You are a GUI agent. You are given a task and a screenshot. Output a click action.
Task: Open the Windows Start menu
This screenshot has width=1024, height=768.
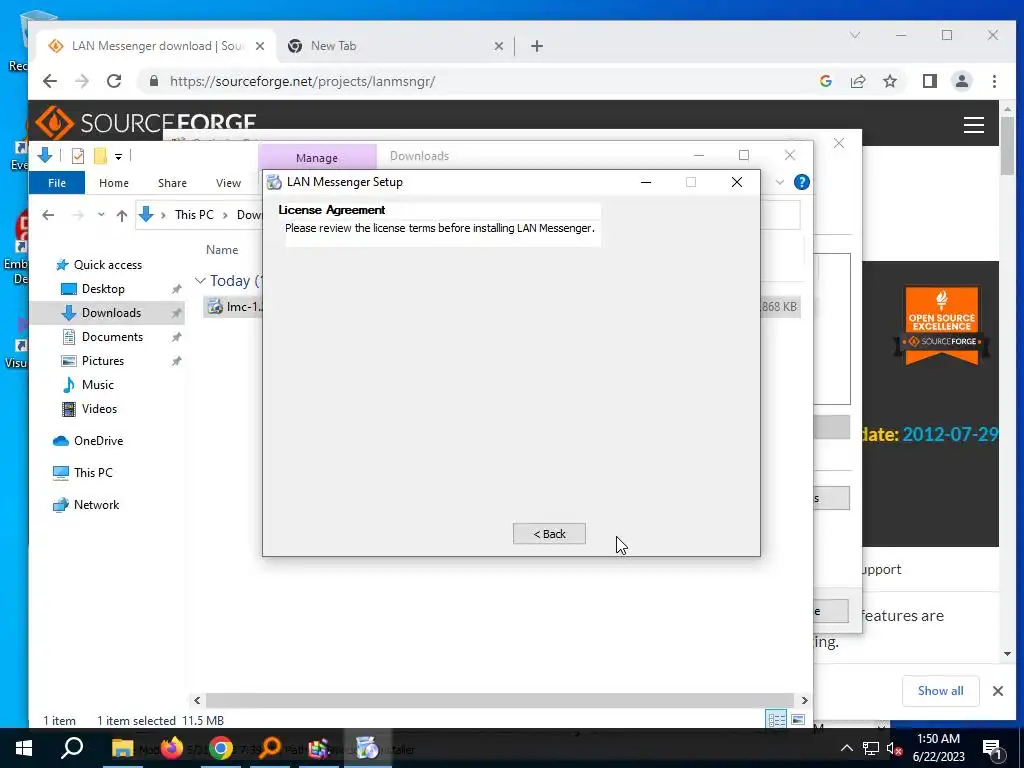point(24,748)
